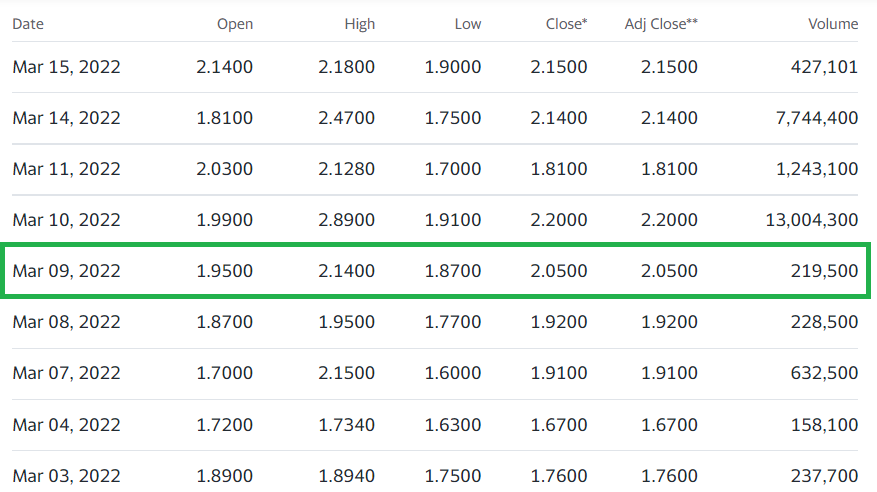877x492 pixels.
Task: Click the Close* column header
Action: (x=567, y=24)
